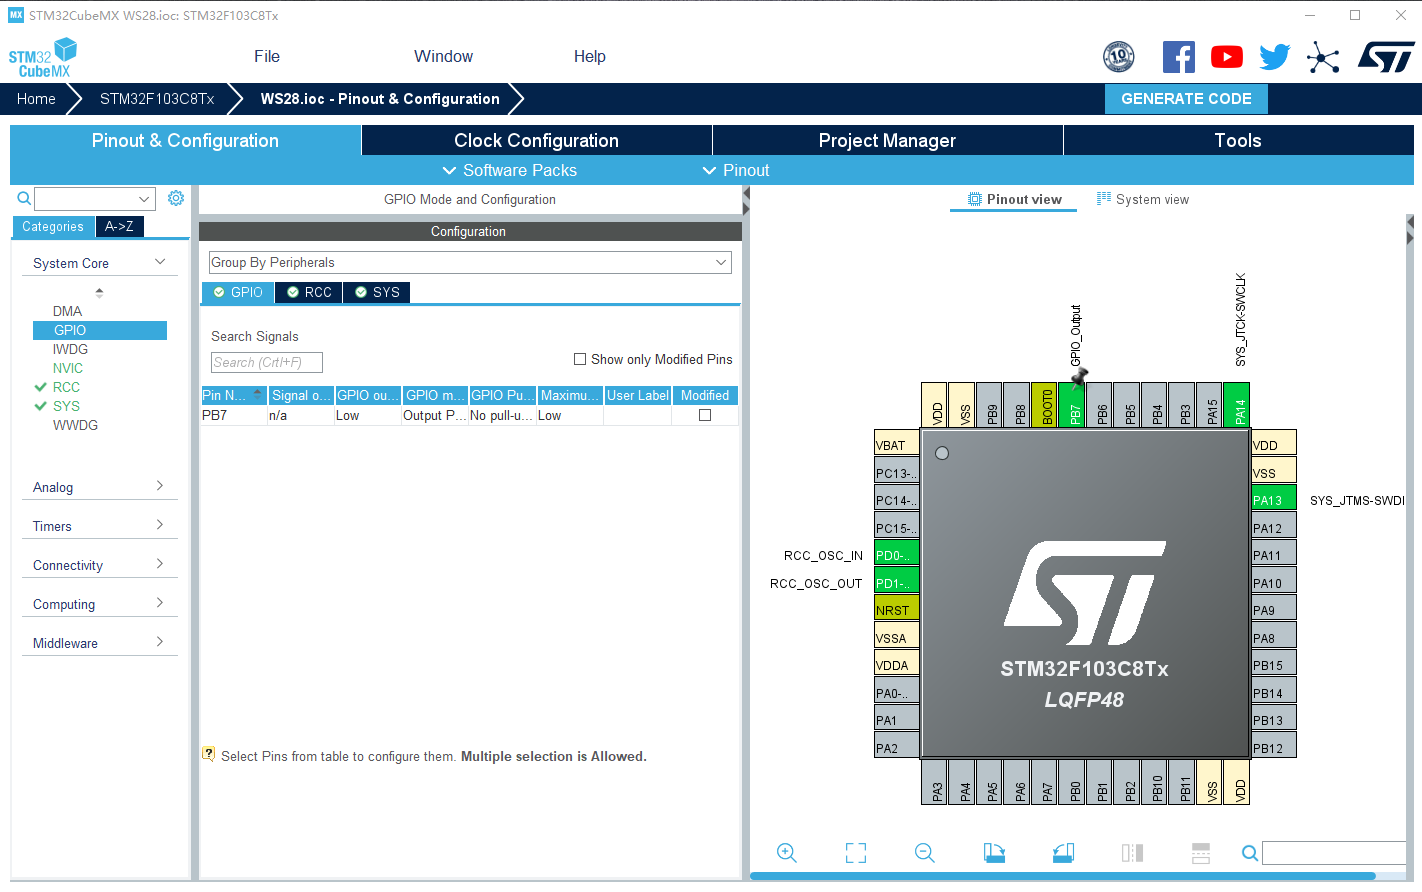Screen dimensions: 1422x892
Task: Switch to the A->Z tab
Action: pyautogui.click(x=119, y=226)
